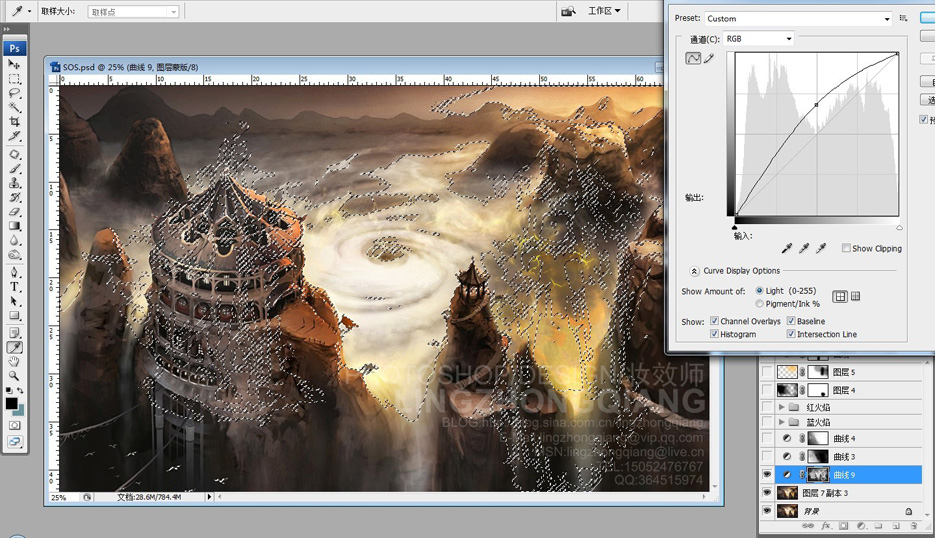935x538 pixels.
Task: Uncheck the Histogram option
Action: pos(714,334)
